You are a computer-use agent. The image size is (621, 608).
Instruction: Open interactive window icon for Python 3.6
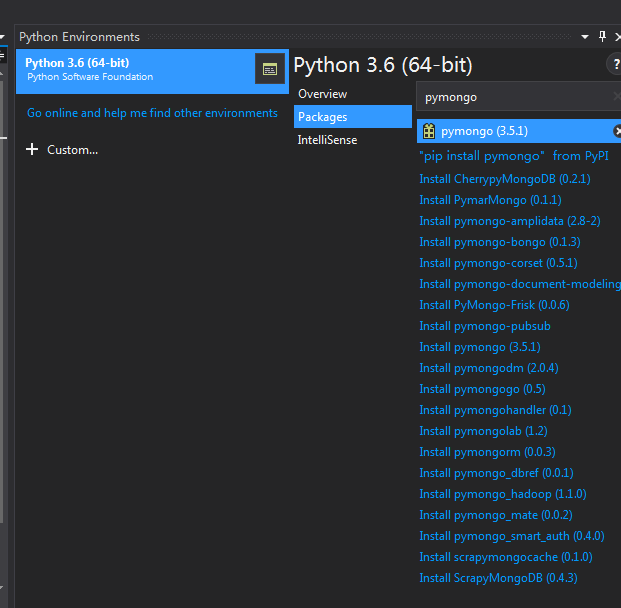tap(269, 69)
